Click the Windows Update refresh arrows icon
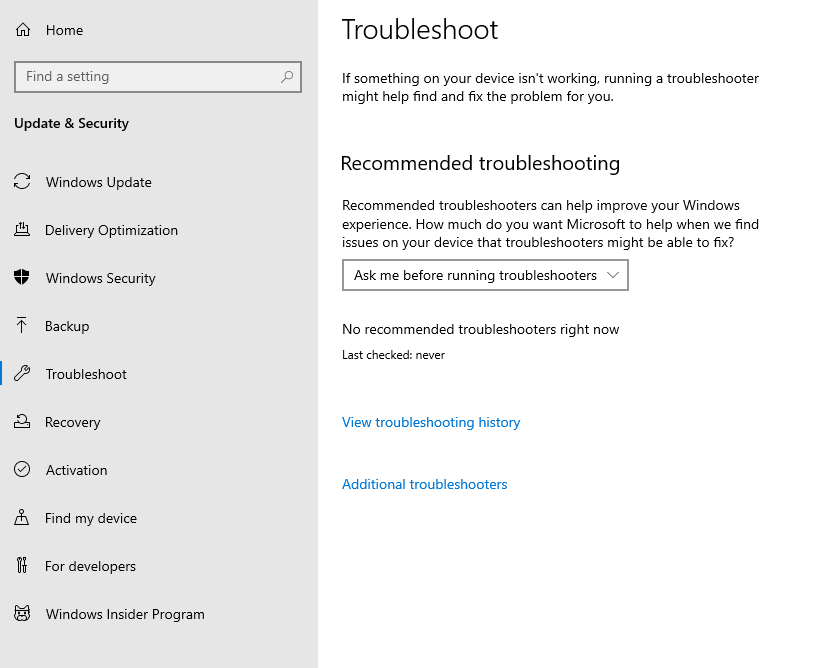Viewport: 818px width, 668px height. pyautogui.click(x=22, y=182)
